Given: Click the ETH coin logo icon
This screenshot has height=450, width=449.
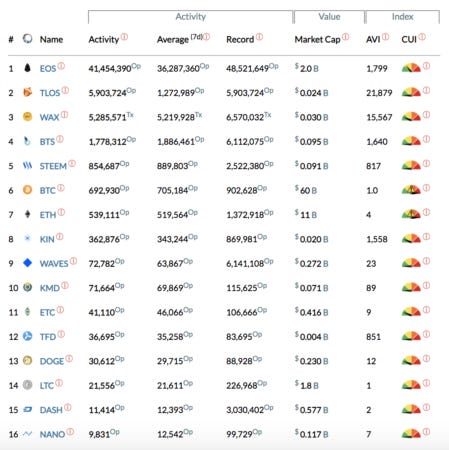Looking at the screenshot, I should coord(27,214).
